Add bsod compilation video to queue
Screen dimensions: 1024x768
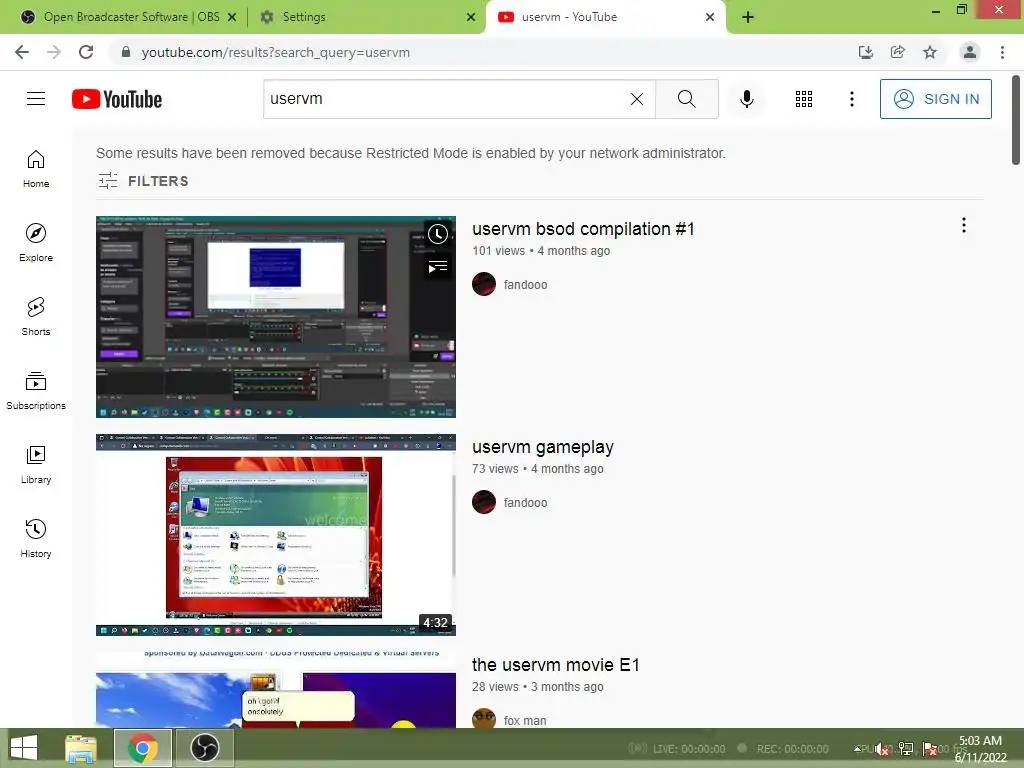(x=438, y=266)
